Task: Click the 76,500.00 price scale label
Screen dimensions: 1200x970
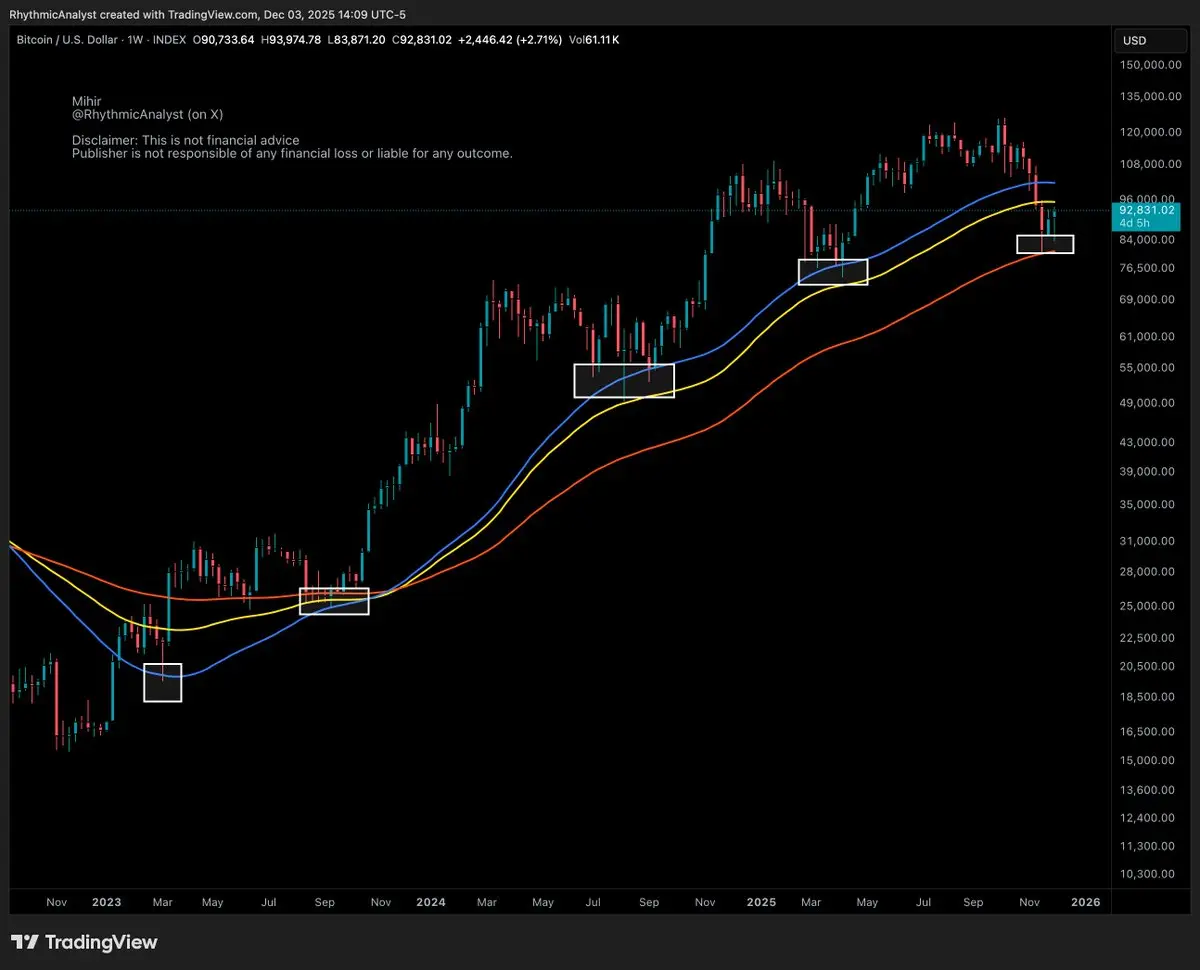Action: [1149, 268]
